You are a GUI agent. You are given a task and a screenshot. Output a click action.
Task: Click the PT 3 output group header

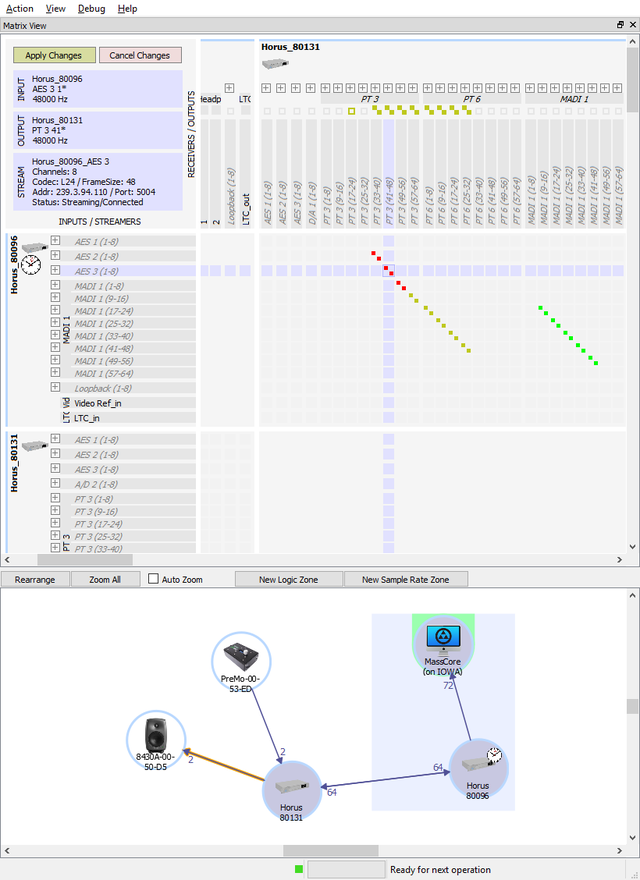369,99
